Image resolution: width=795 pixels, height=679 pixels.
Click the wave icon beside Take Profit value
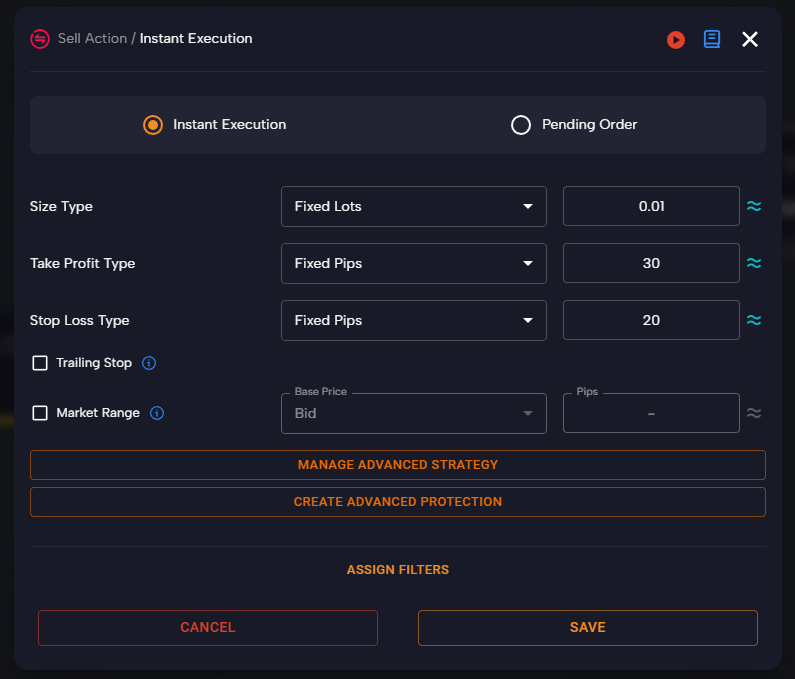coord(754,263)
